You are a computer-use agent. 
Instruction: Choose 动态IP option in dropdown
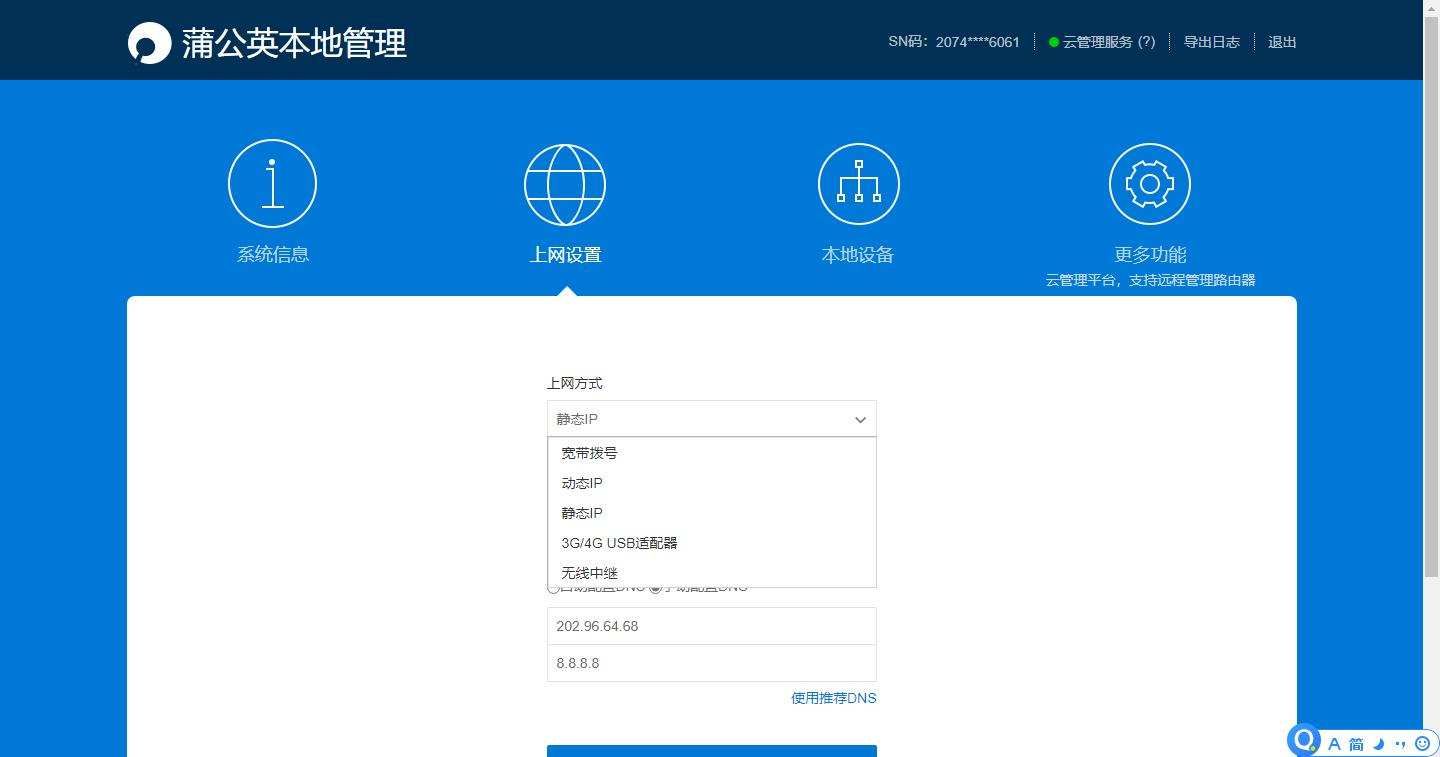tap(582, 483)
